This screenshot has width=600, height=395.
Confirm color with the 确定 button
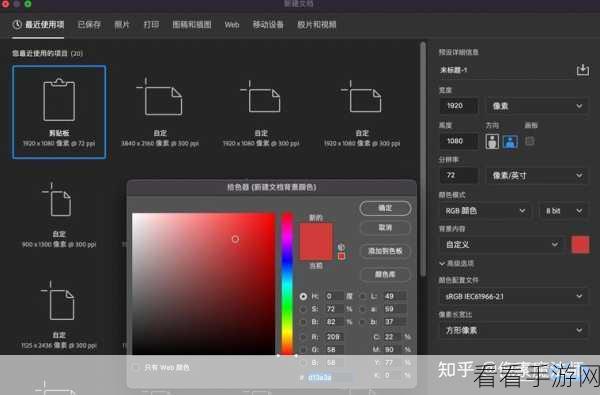[x=385, y=208]
